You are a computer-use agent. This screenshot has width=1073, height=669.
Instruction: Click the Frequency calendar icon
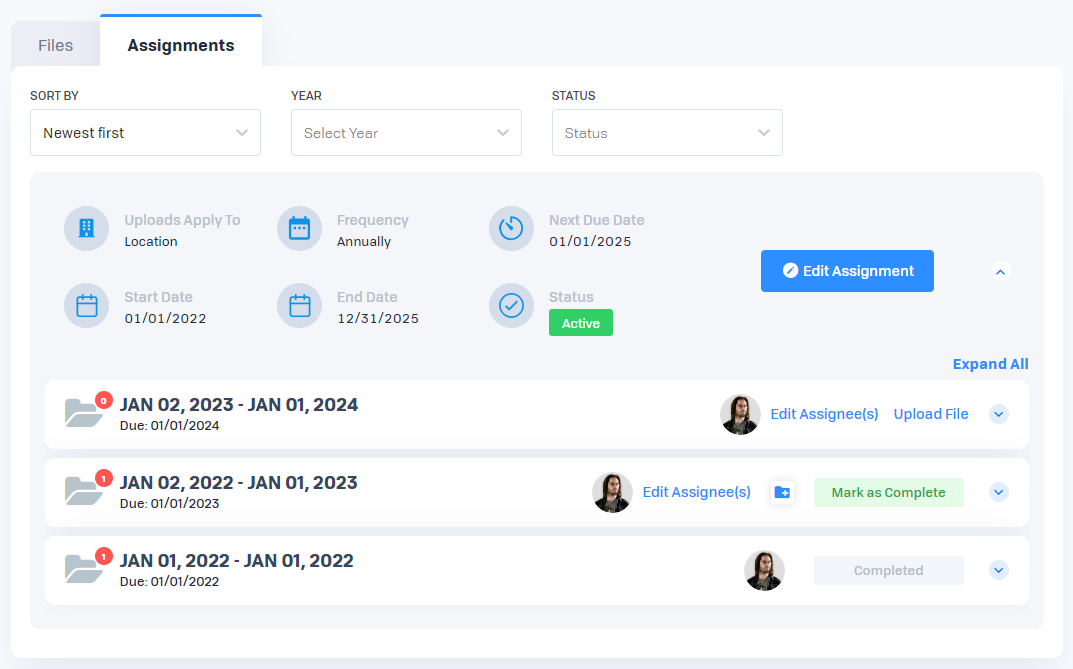(x=299, y=229)
